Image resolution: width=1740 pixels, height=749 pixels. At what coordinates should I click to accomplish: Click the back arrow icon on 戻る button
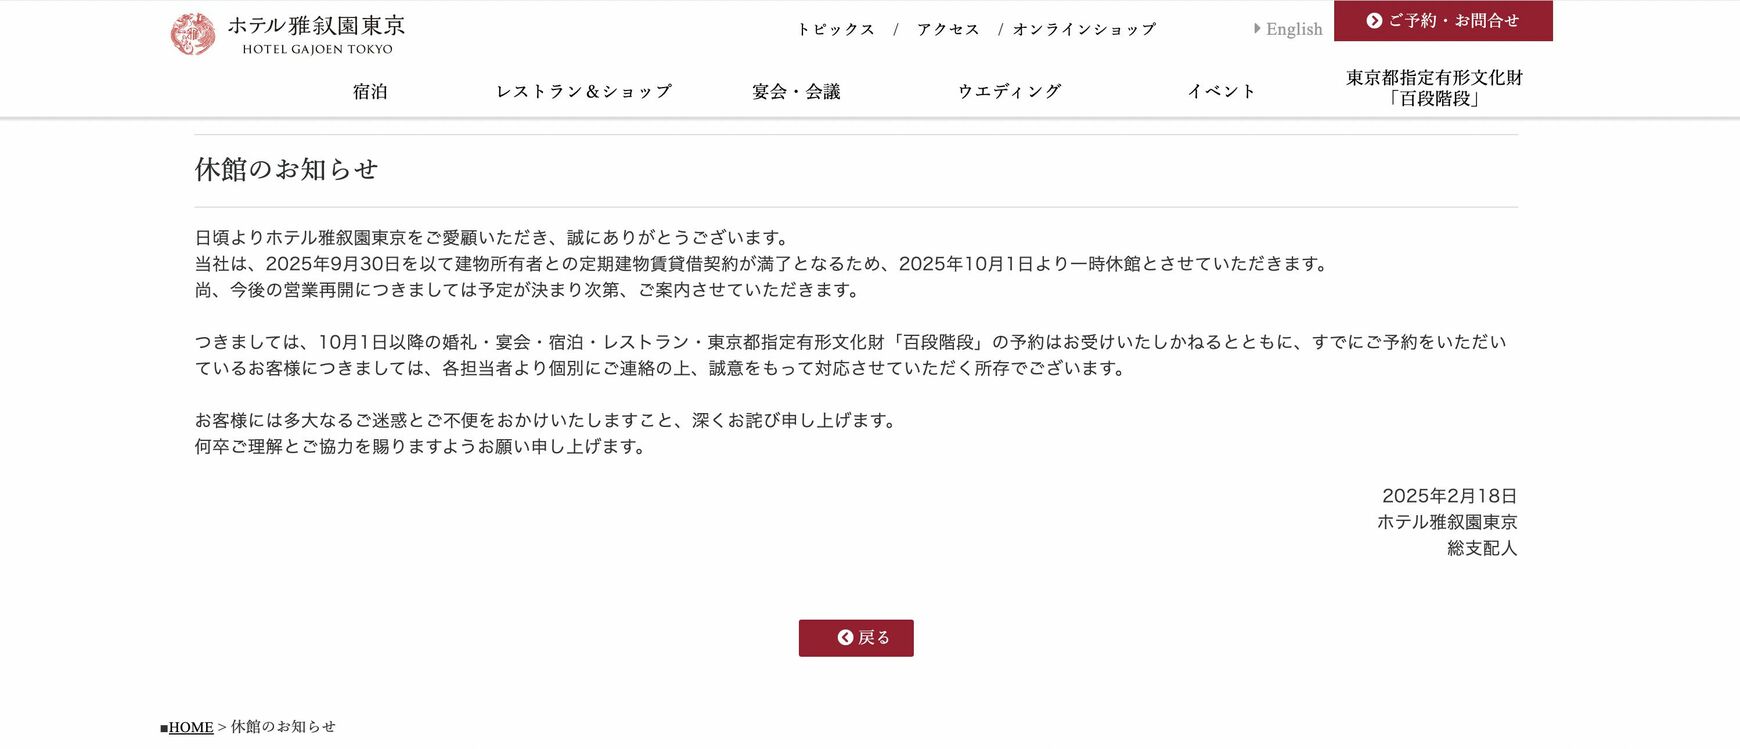(845, 637)
